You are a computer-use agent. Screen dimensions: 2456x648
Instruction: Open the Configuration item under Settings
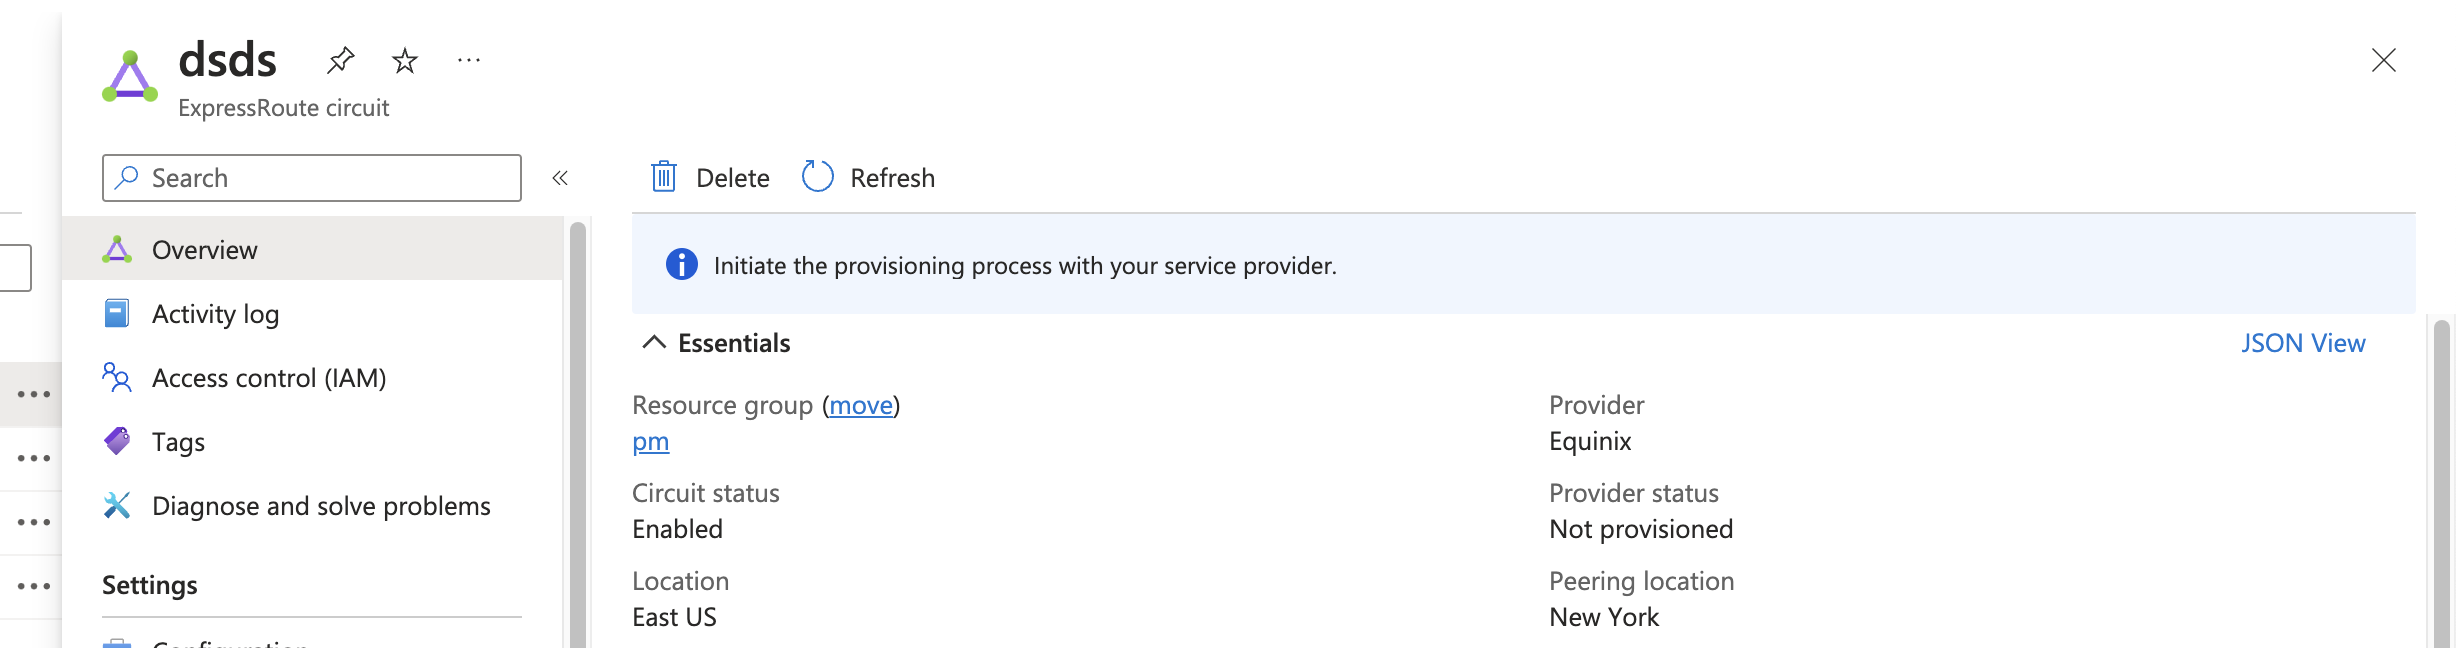coord(224,644)
